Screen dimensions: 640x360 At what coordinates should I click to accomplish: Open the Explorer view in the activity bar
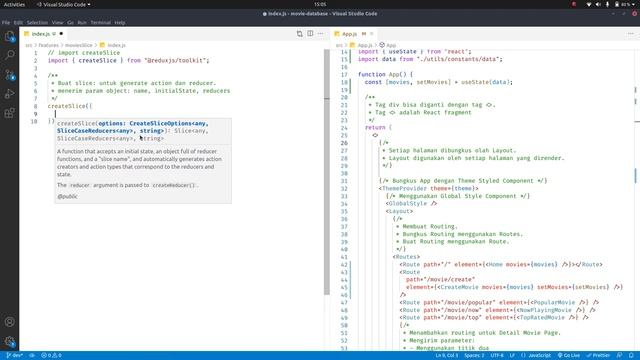9,37
